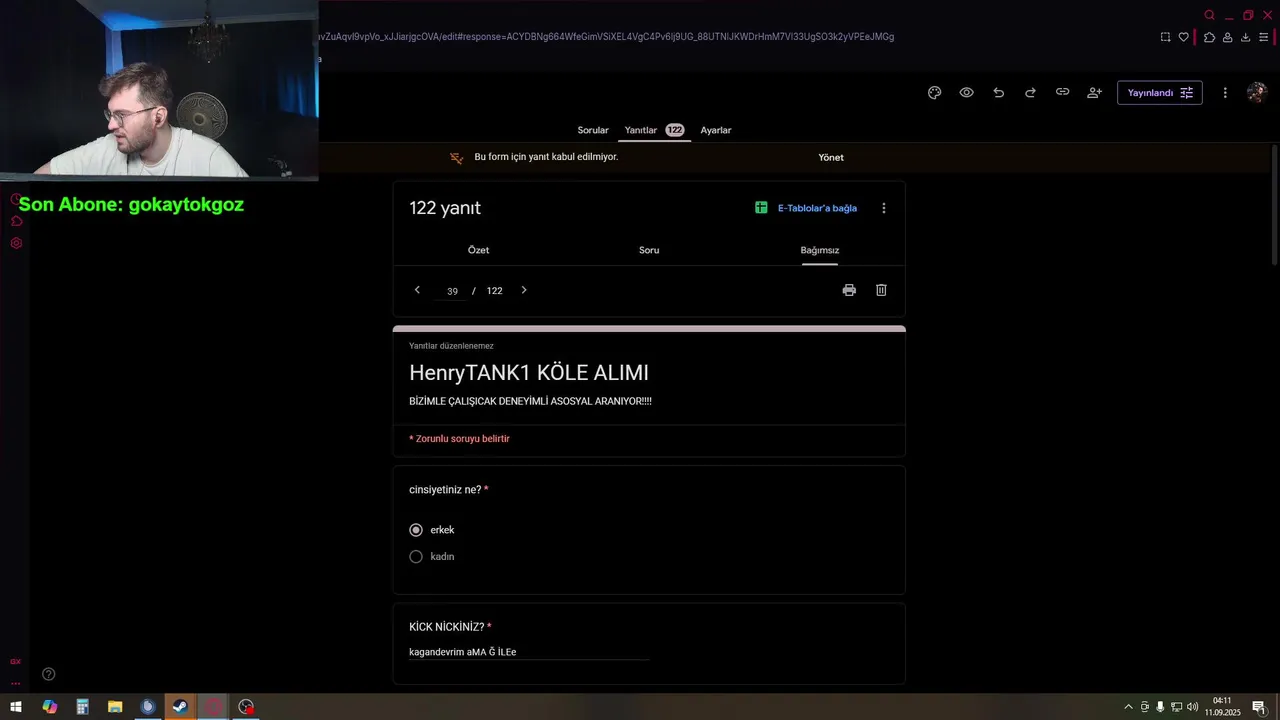Click the undo arrow icon
This screenshot has width=1280, height=720.
point(998,93)
